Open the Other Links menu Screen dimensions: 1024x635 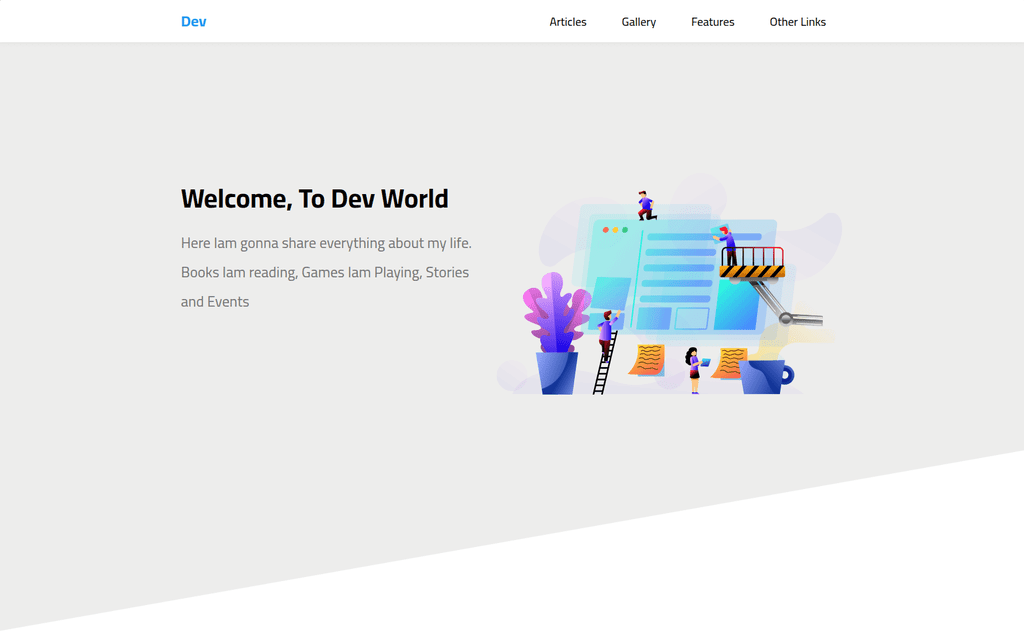point(797,22)
